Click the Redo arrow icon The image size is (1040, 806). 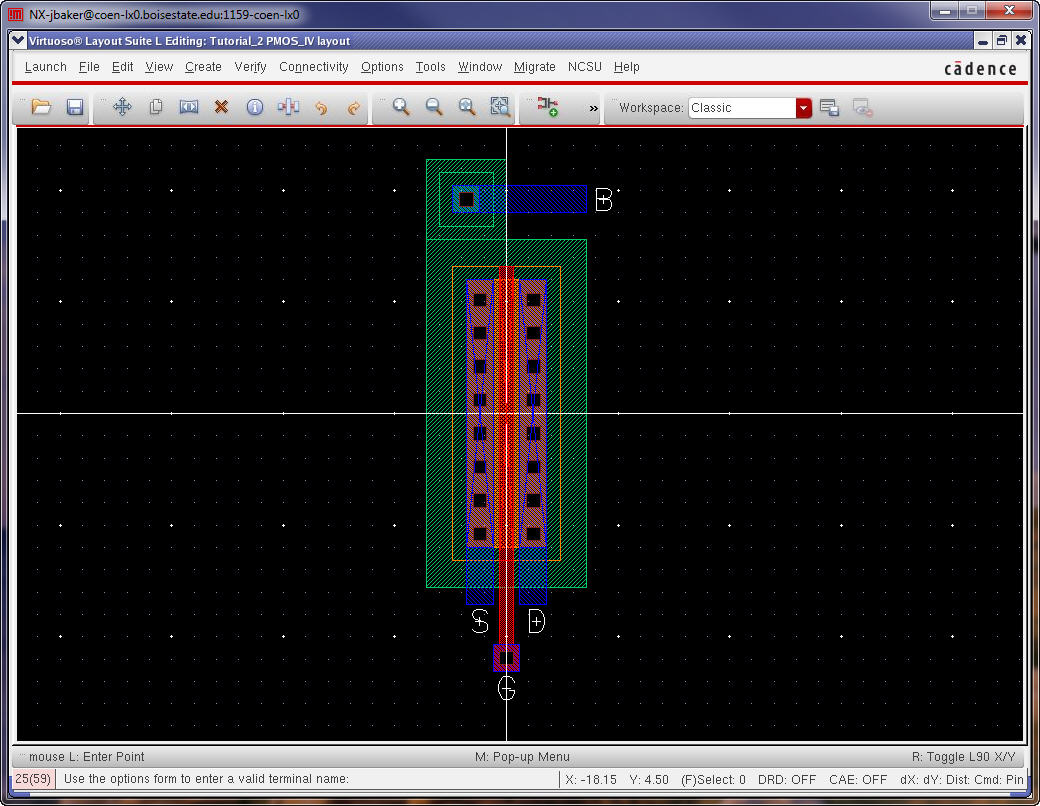tap(353, 107)
